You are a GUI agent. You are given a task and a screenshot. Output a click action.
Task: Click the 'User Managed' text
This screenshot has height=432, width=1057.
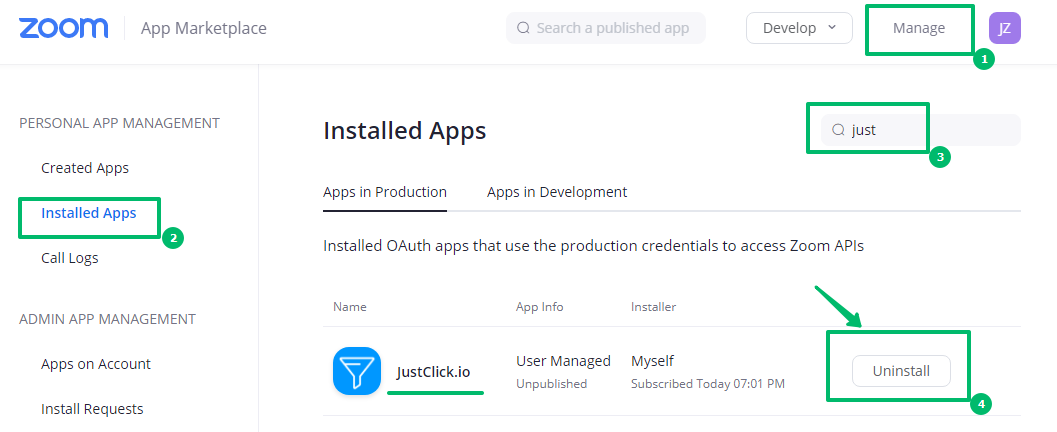click(x=564, y=361)
